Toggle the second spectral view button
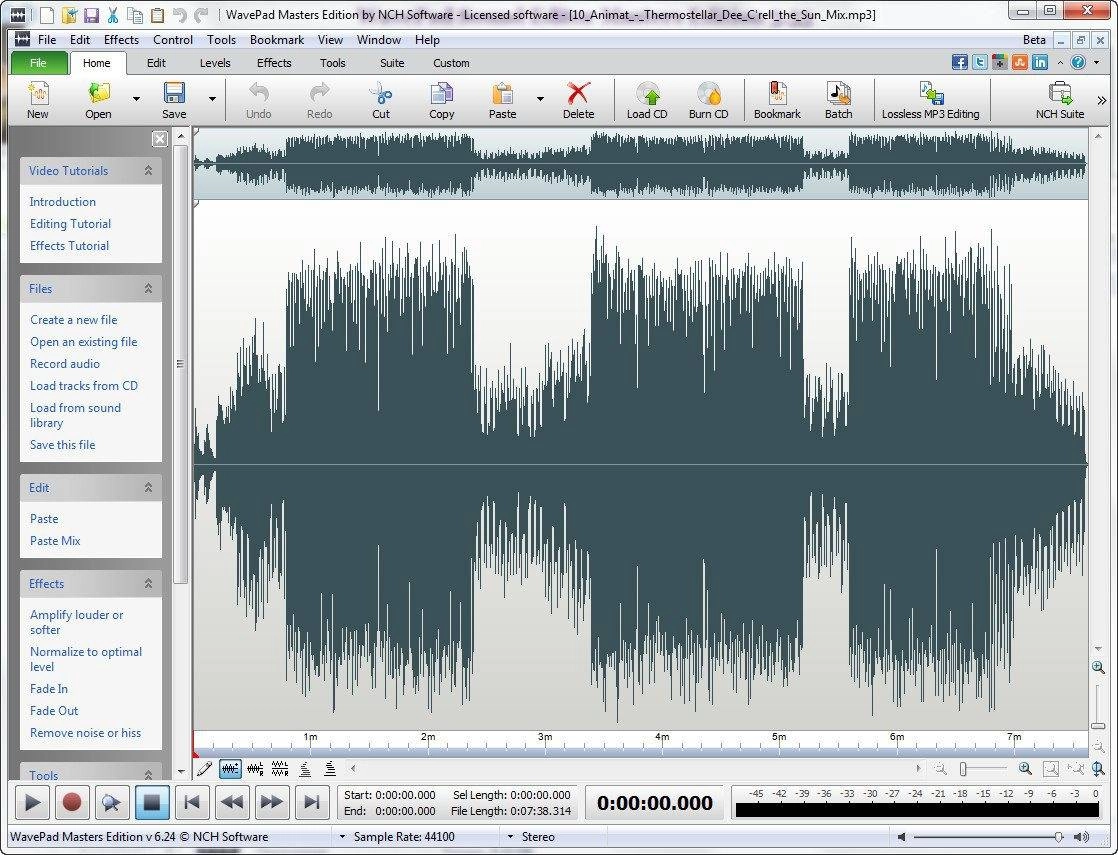This screenshot has width=1118, height=855. click(330, 769)
